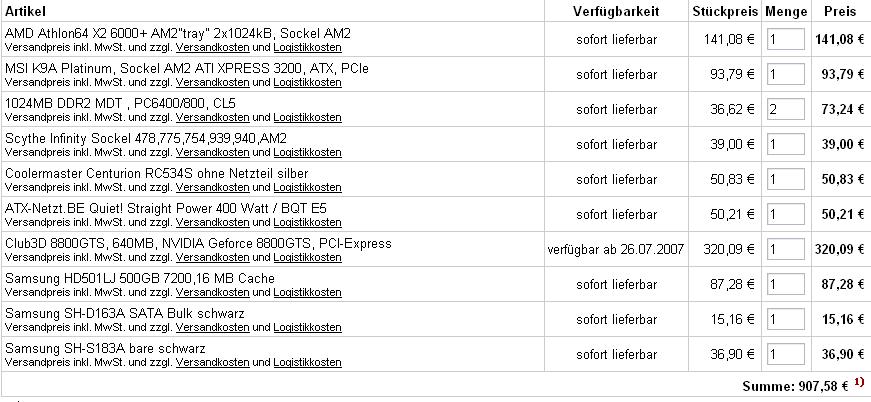Open Logistikkosten link under AMD Athlon64
This screenshot has width=871, height=402.
pyautogui.click(x=307, y=47)
